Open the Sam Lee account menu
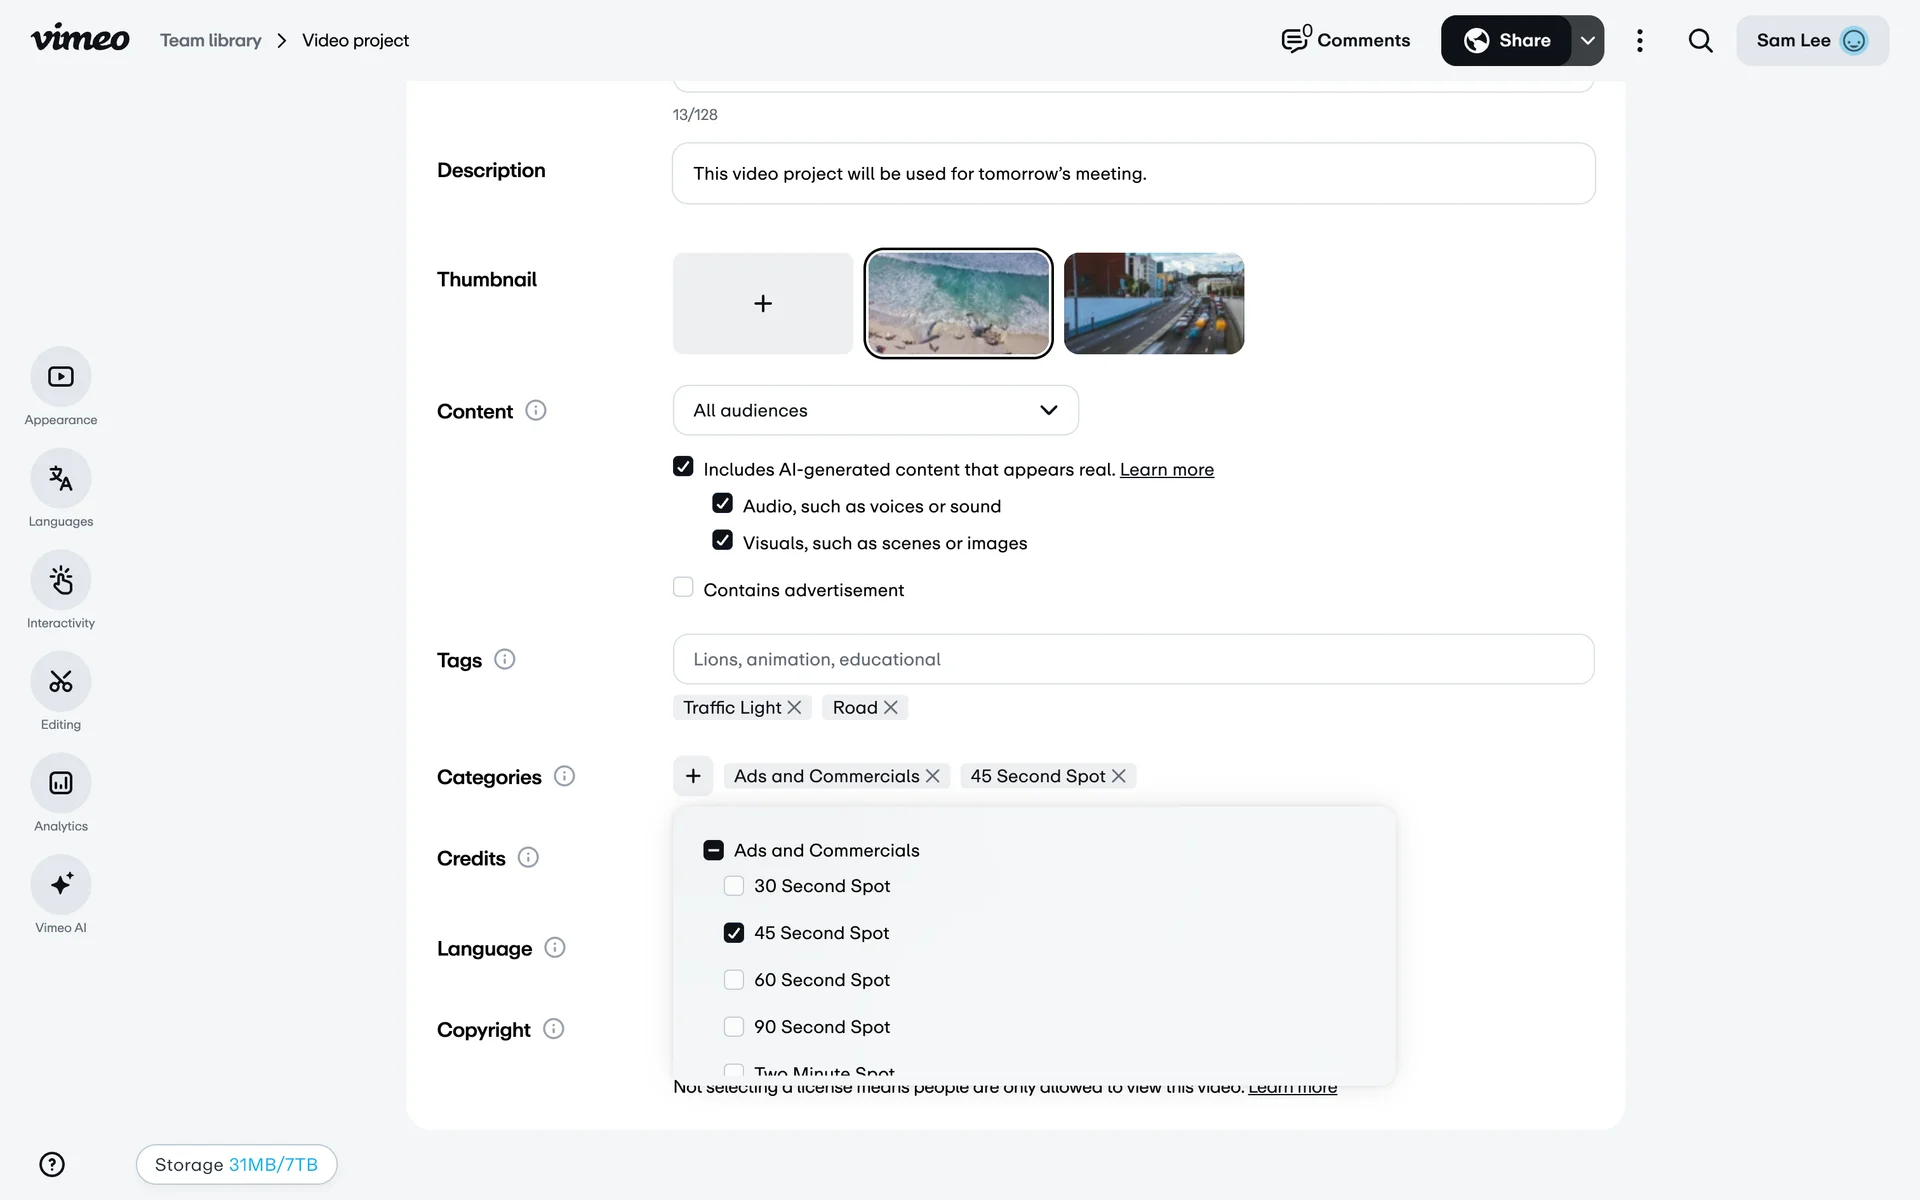Screen dimensions: 1920x1200 tap(1811, 41)
